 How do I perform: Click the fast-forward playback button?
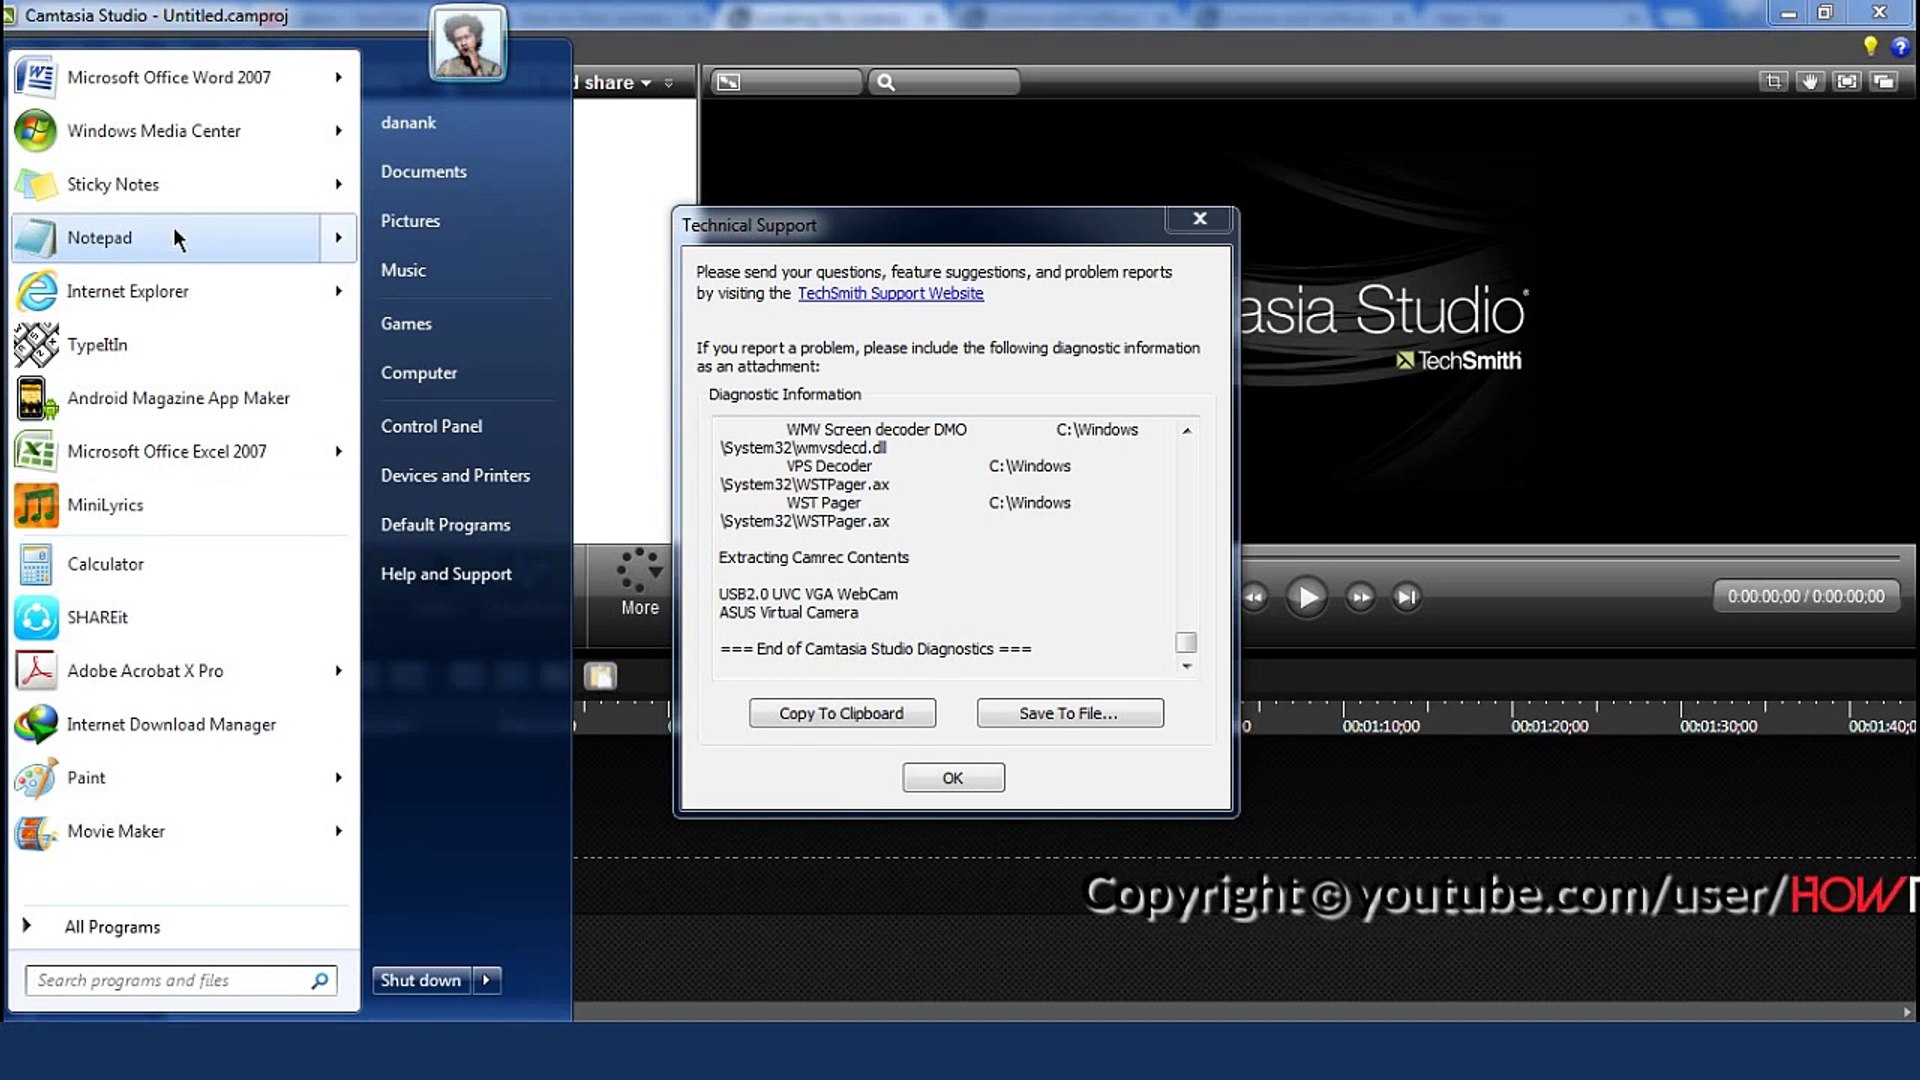pos(1360,597)
